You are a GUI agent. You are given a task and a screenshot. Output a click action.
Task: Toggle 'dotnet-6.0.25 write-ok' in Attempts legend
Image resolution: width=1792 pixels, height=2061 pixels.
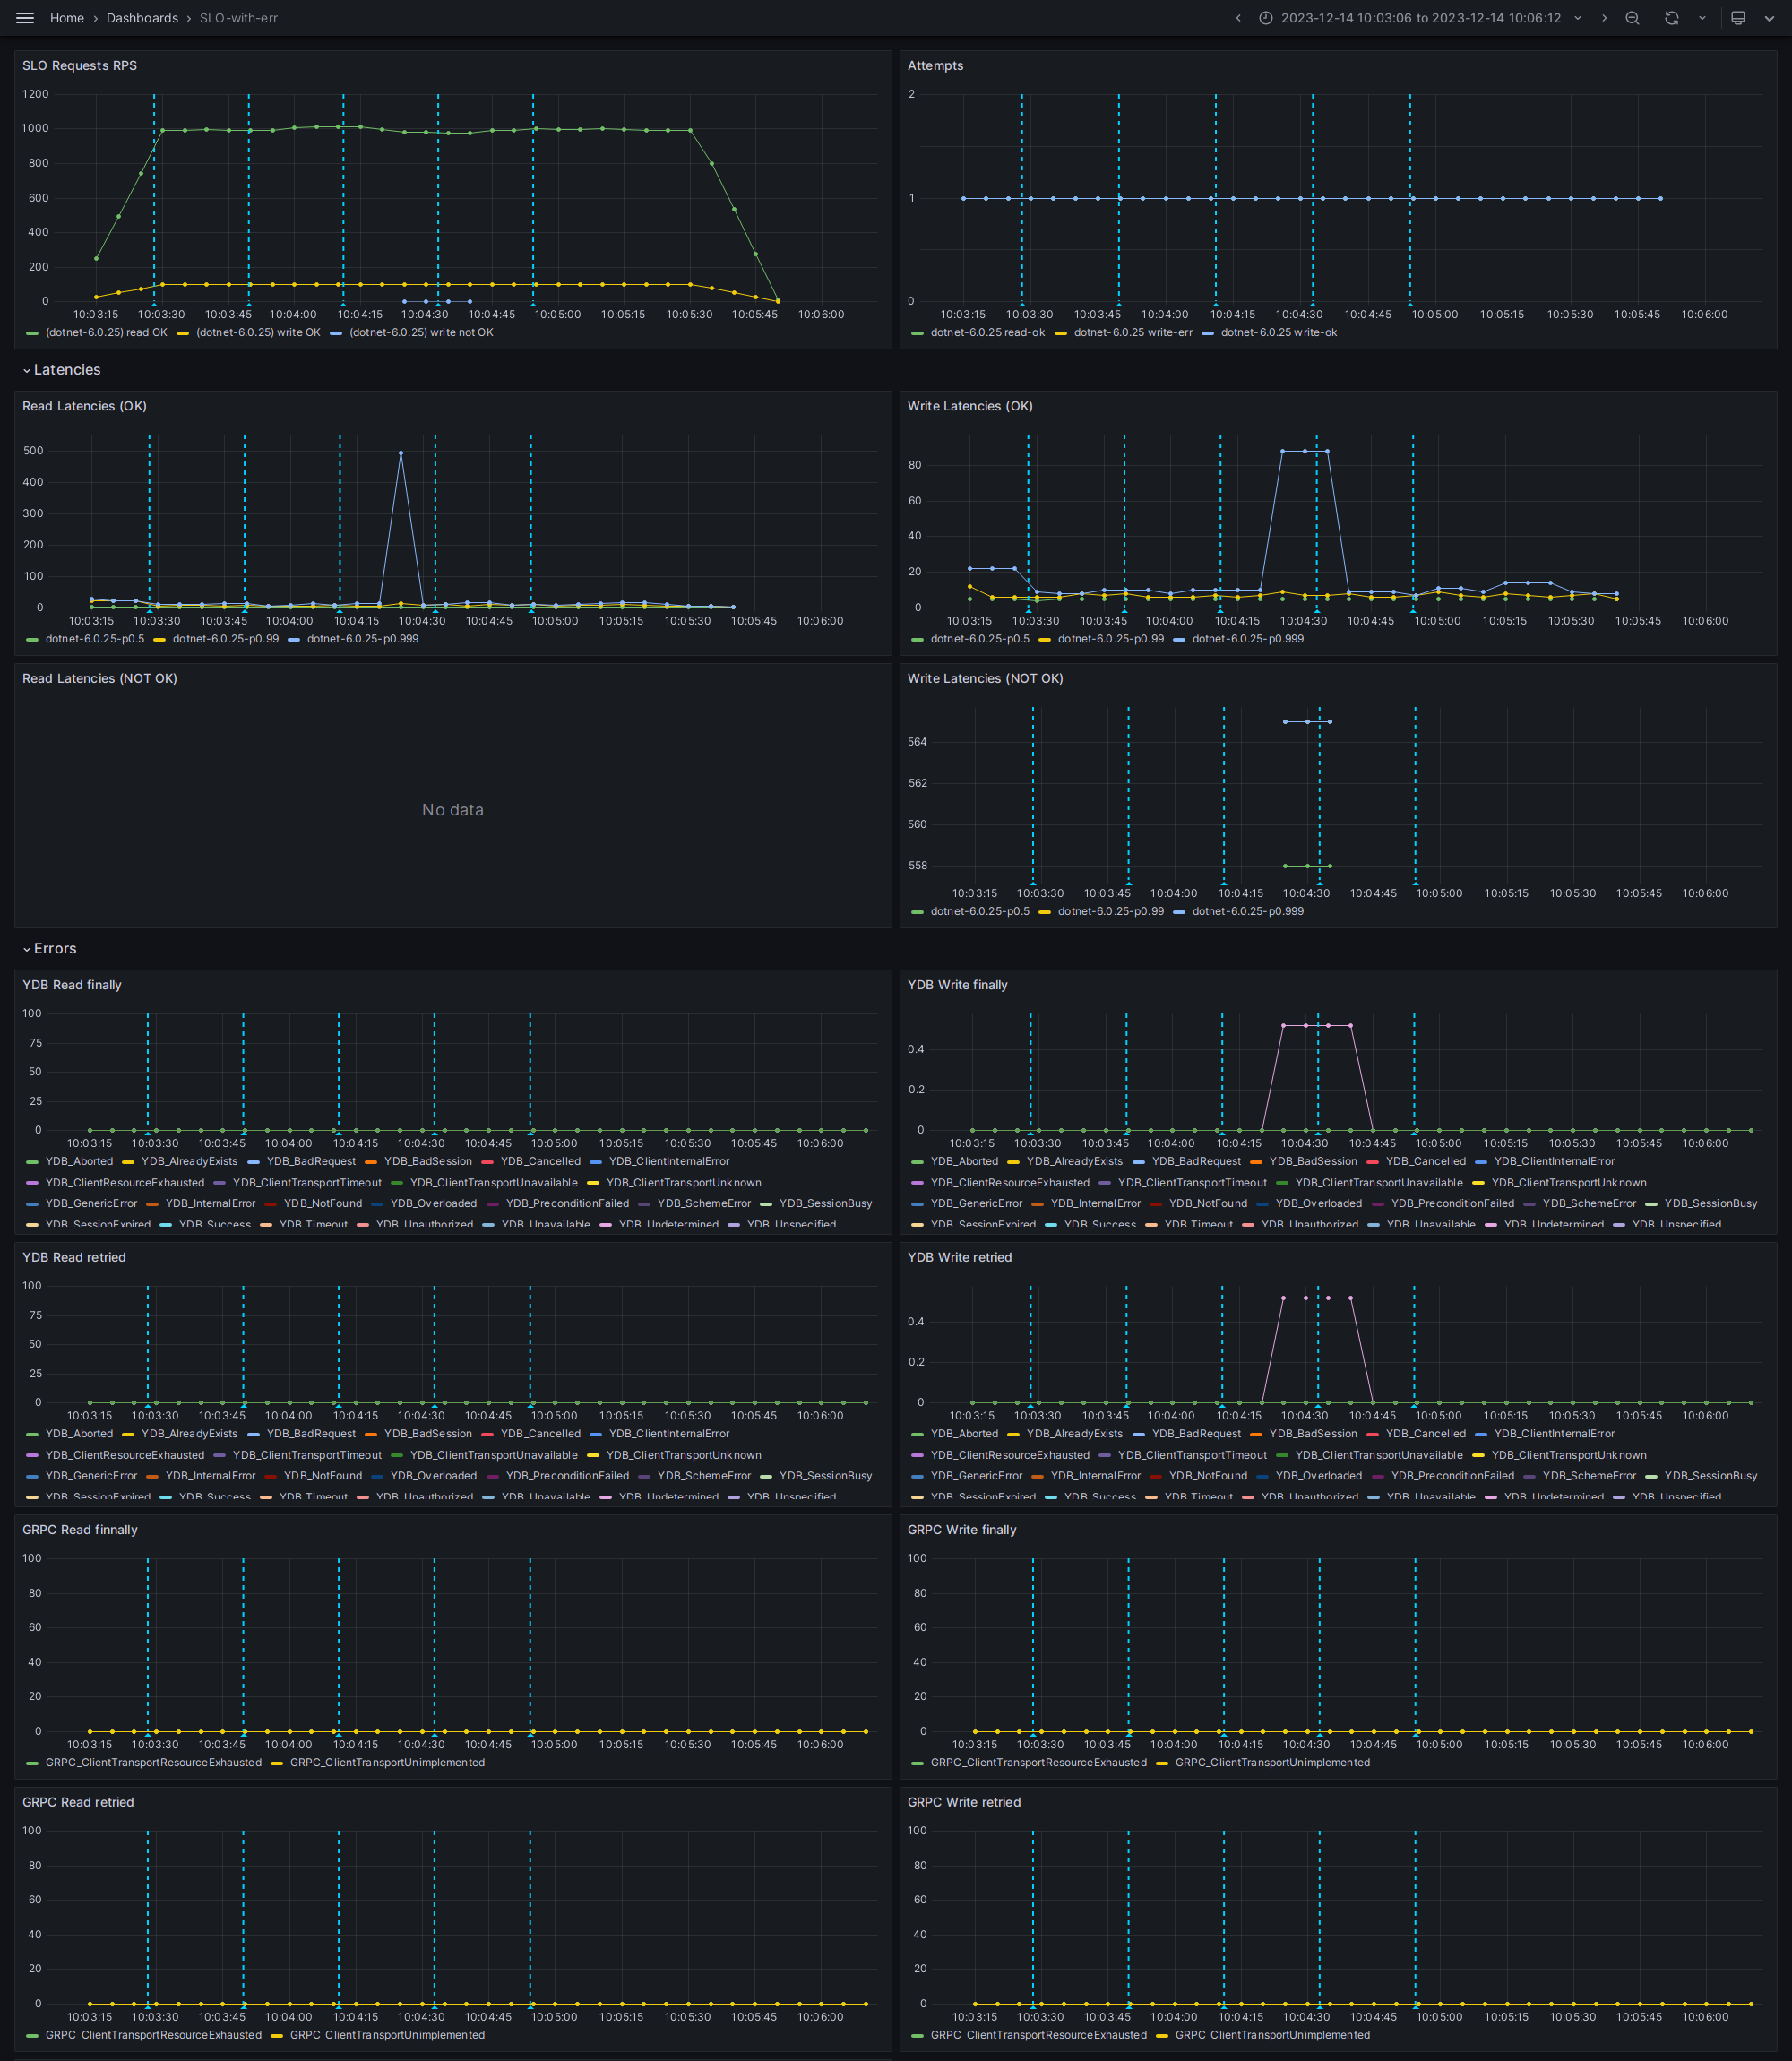click(x=1278, y=333)
